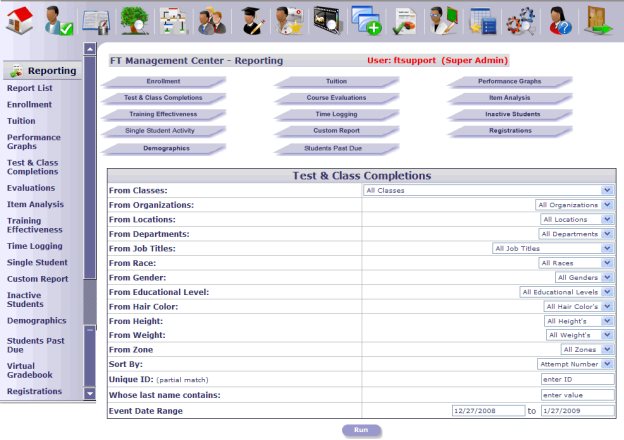Screen dimensions: 624x440
Task: Open the All Height's dropdown
Action: [579, 321]
